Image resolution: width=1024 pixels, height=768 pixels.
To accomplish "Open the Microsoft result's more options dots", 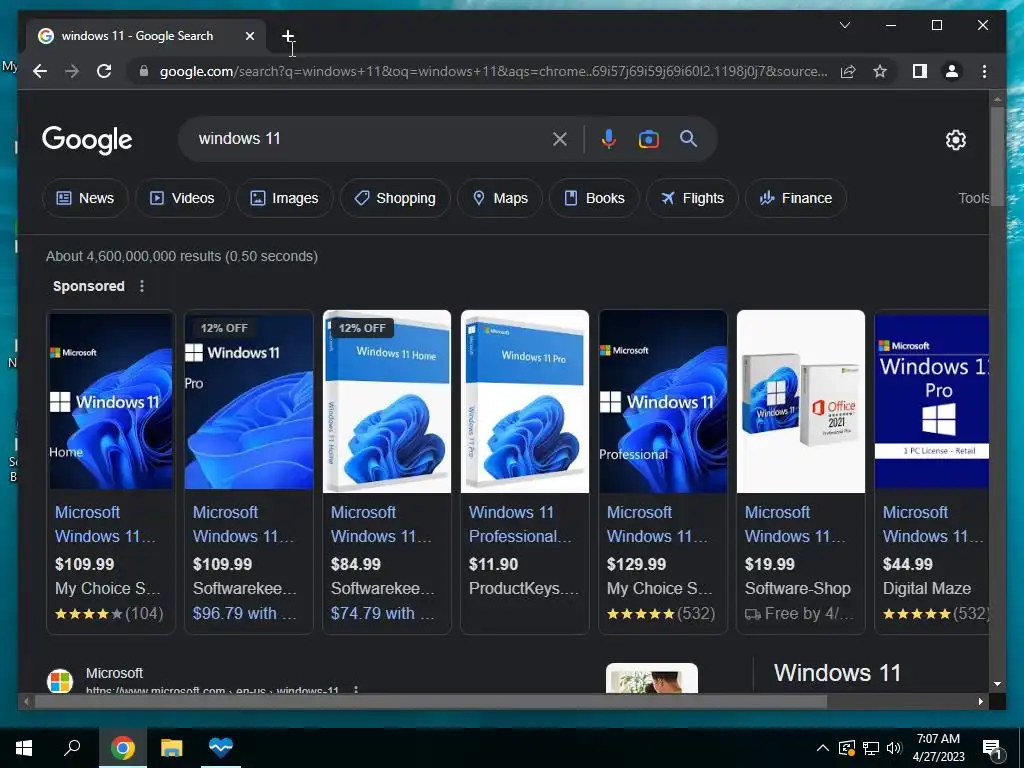I will point(356,690).
